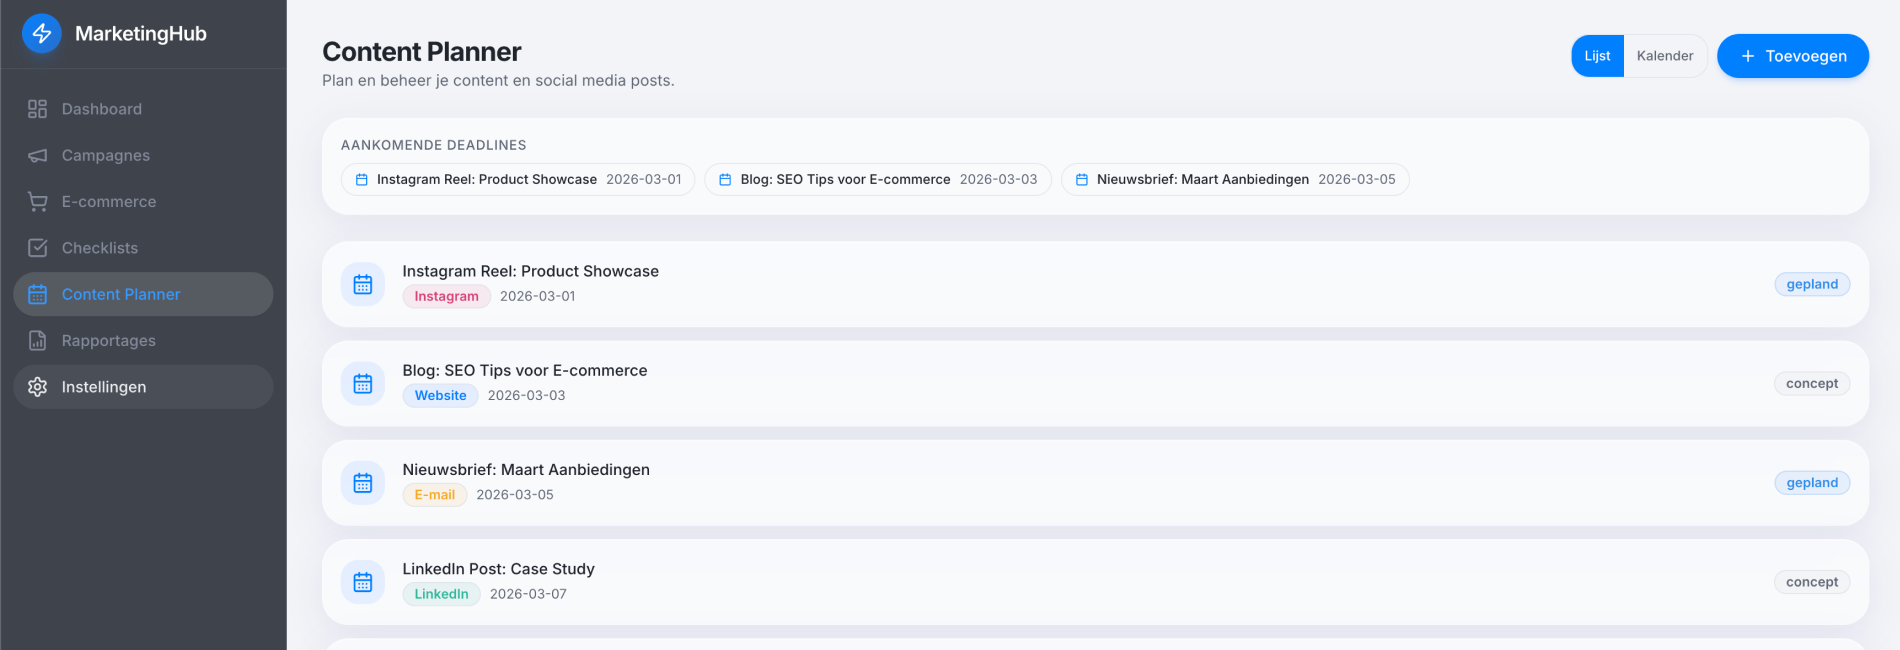Image resolution: width=1900 pixels, height=650 pixels.
Task: Select the E-commerce shopping cart icon
Action: 38,202
